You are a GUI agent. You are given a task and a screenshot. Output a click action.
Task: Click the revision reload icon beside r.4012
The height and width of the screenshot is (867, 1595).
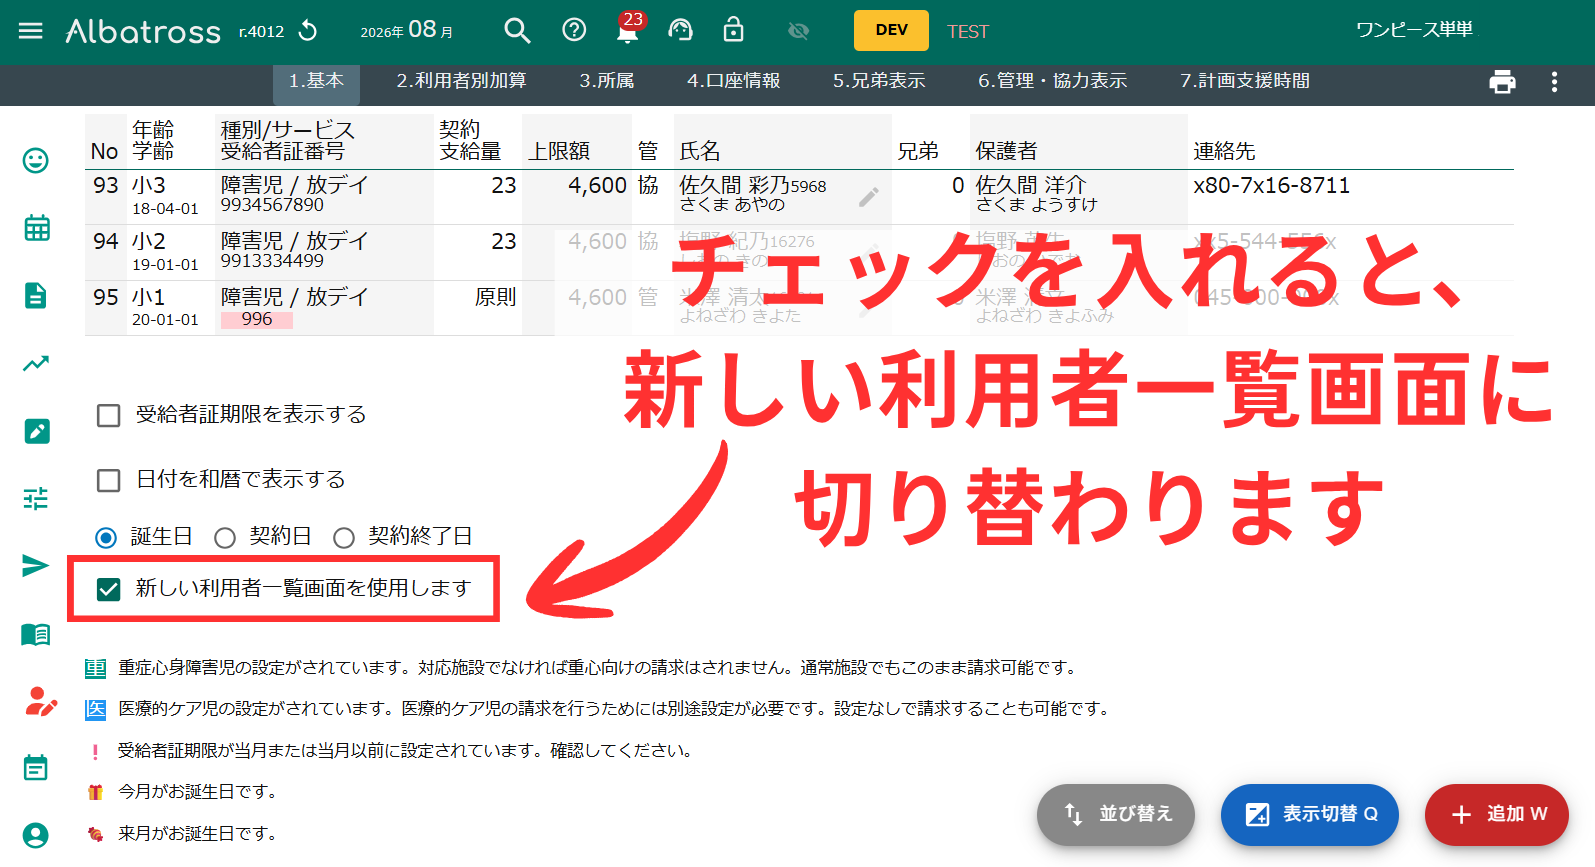pyautogui.click(x=308, y=31)
